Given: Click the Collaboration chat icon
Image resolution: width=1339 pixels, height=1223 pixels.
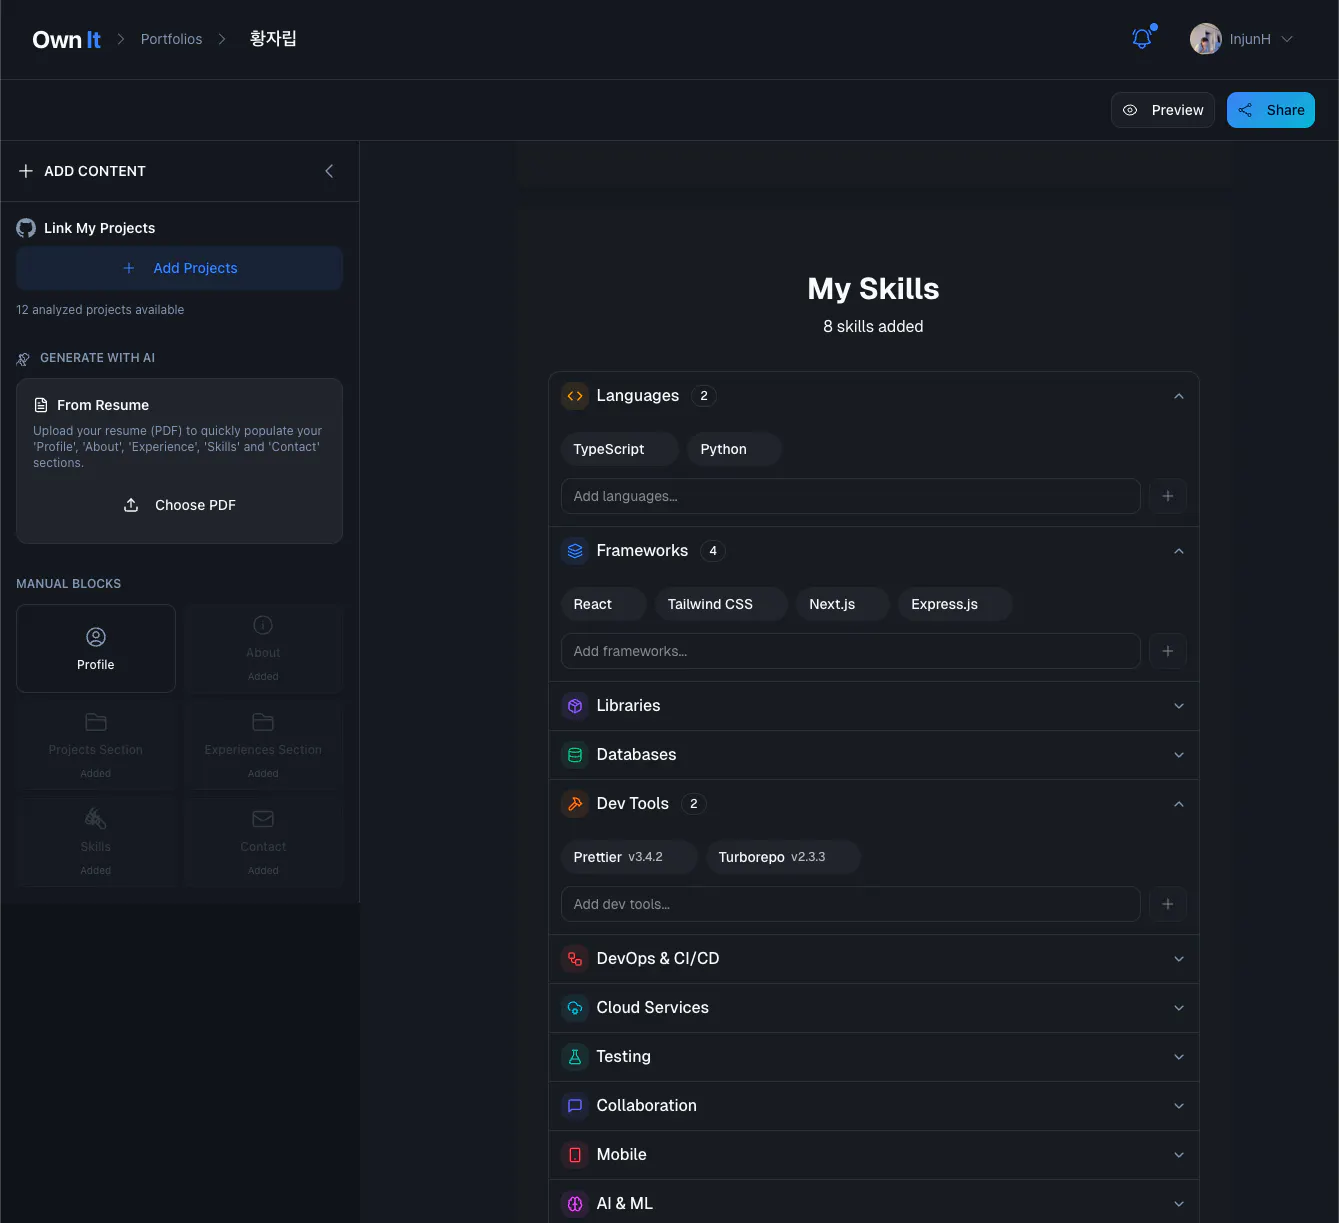Looking at the screenshot, I should (x=575, y=1106).
